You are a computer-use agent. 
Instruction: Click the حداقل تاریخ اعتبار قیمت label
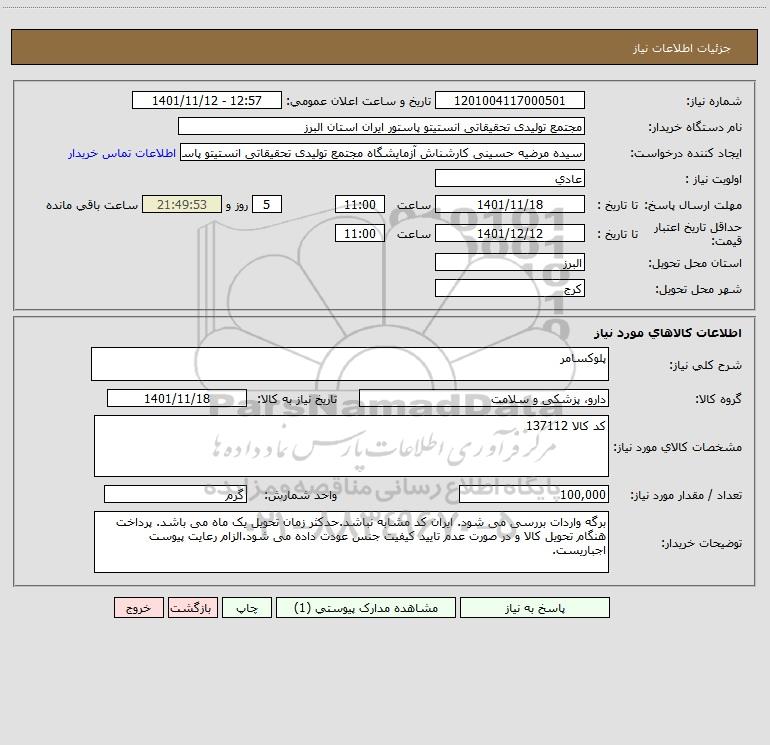698,234
